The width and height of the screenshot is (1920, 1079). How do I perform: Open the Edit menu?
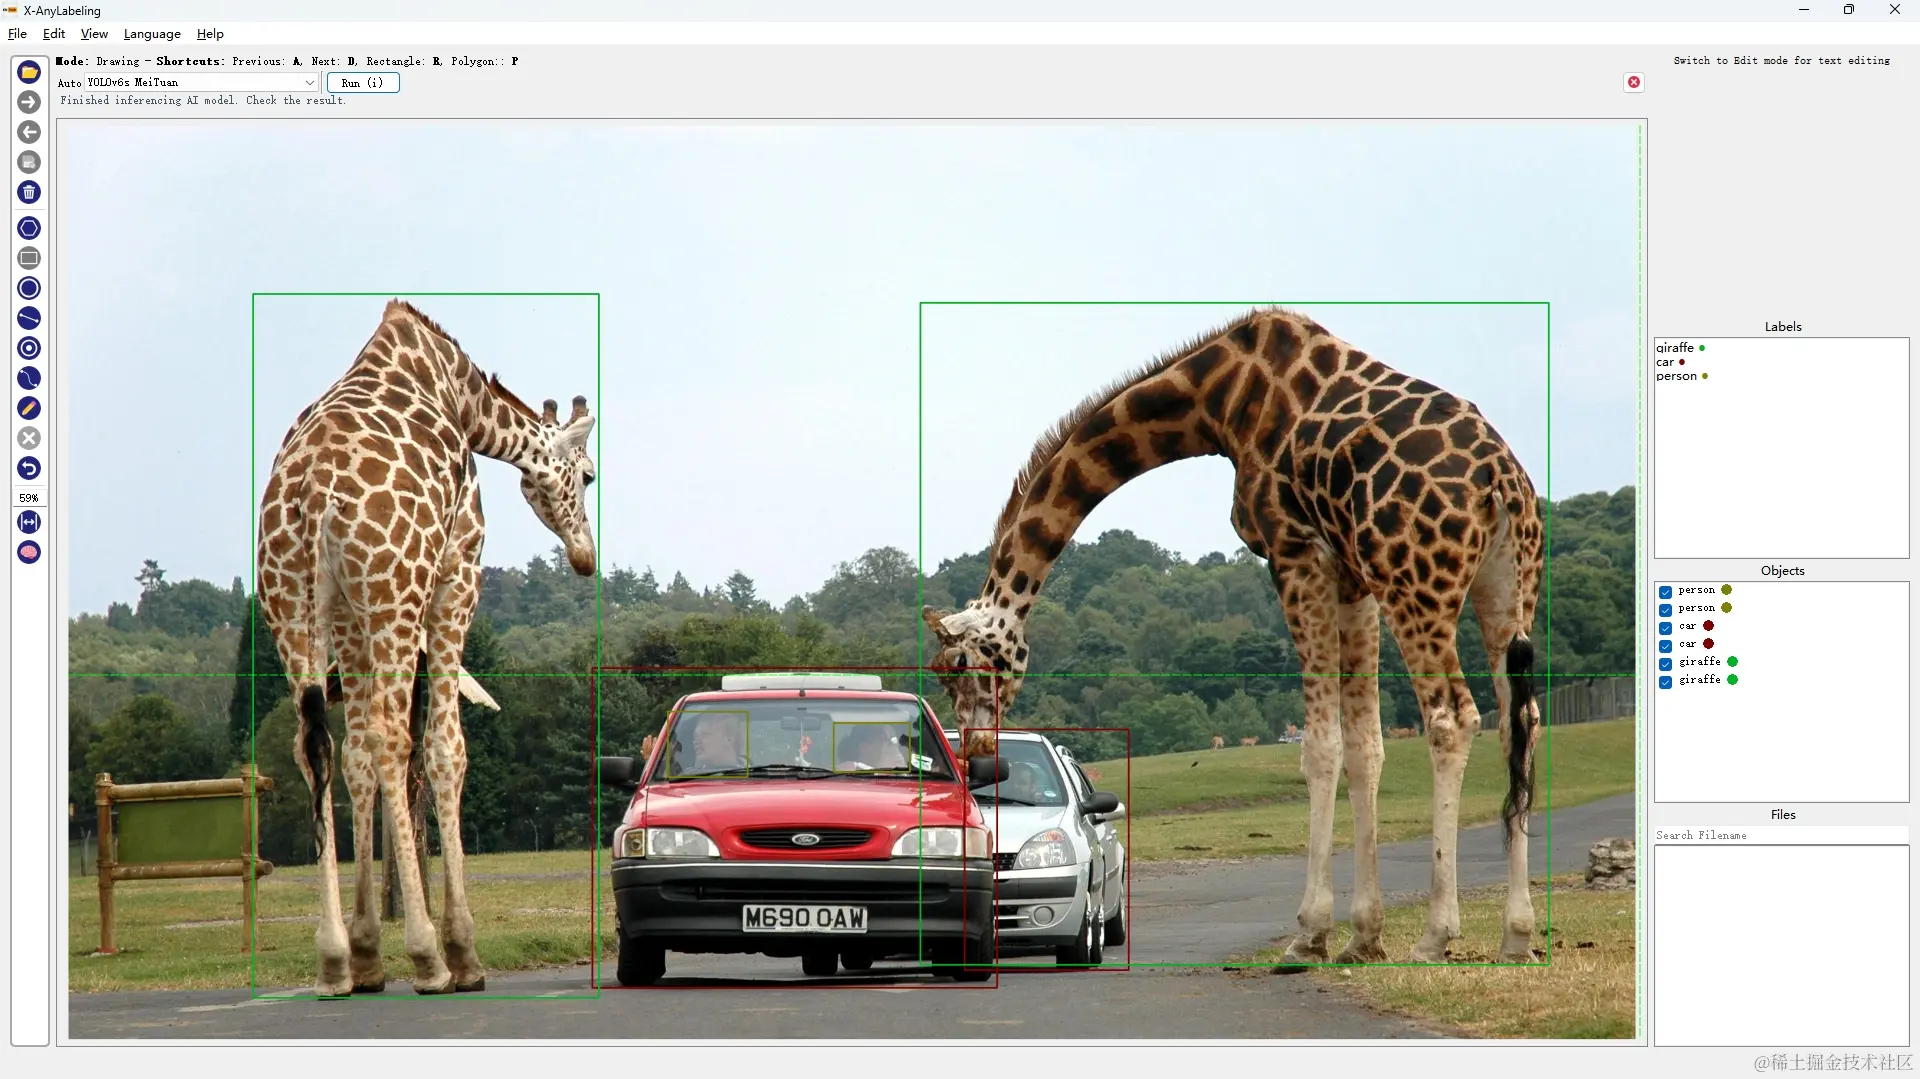54,34
